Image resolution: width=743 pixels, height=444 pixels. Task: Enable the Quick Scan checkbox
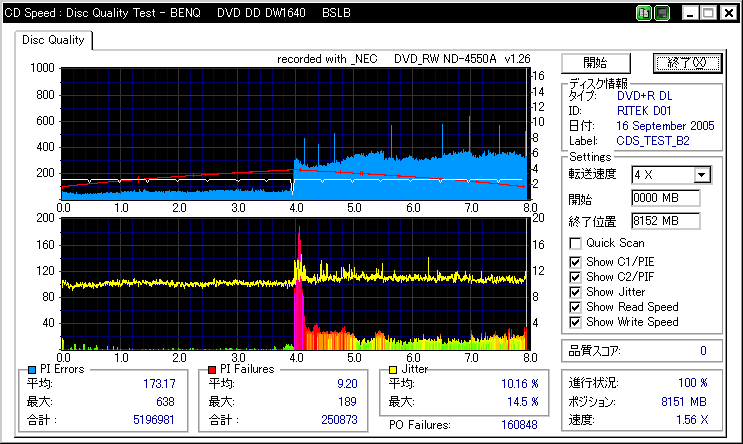(575, 244)
